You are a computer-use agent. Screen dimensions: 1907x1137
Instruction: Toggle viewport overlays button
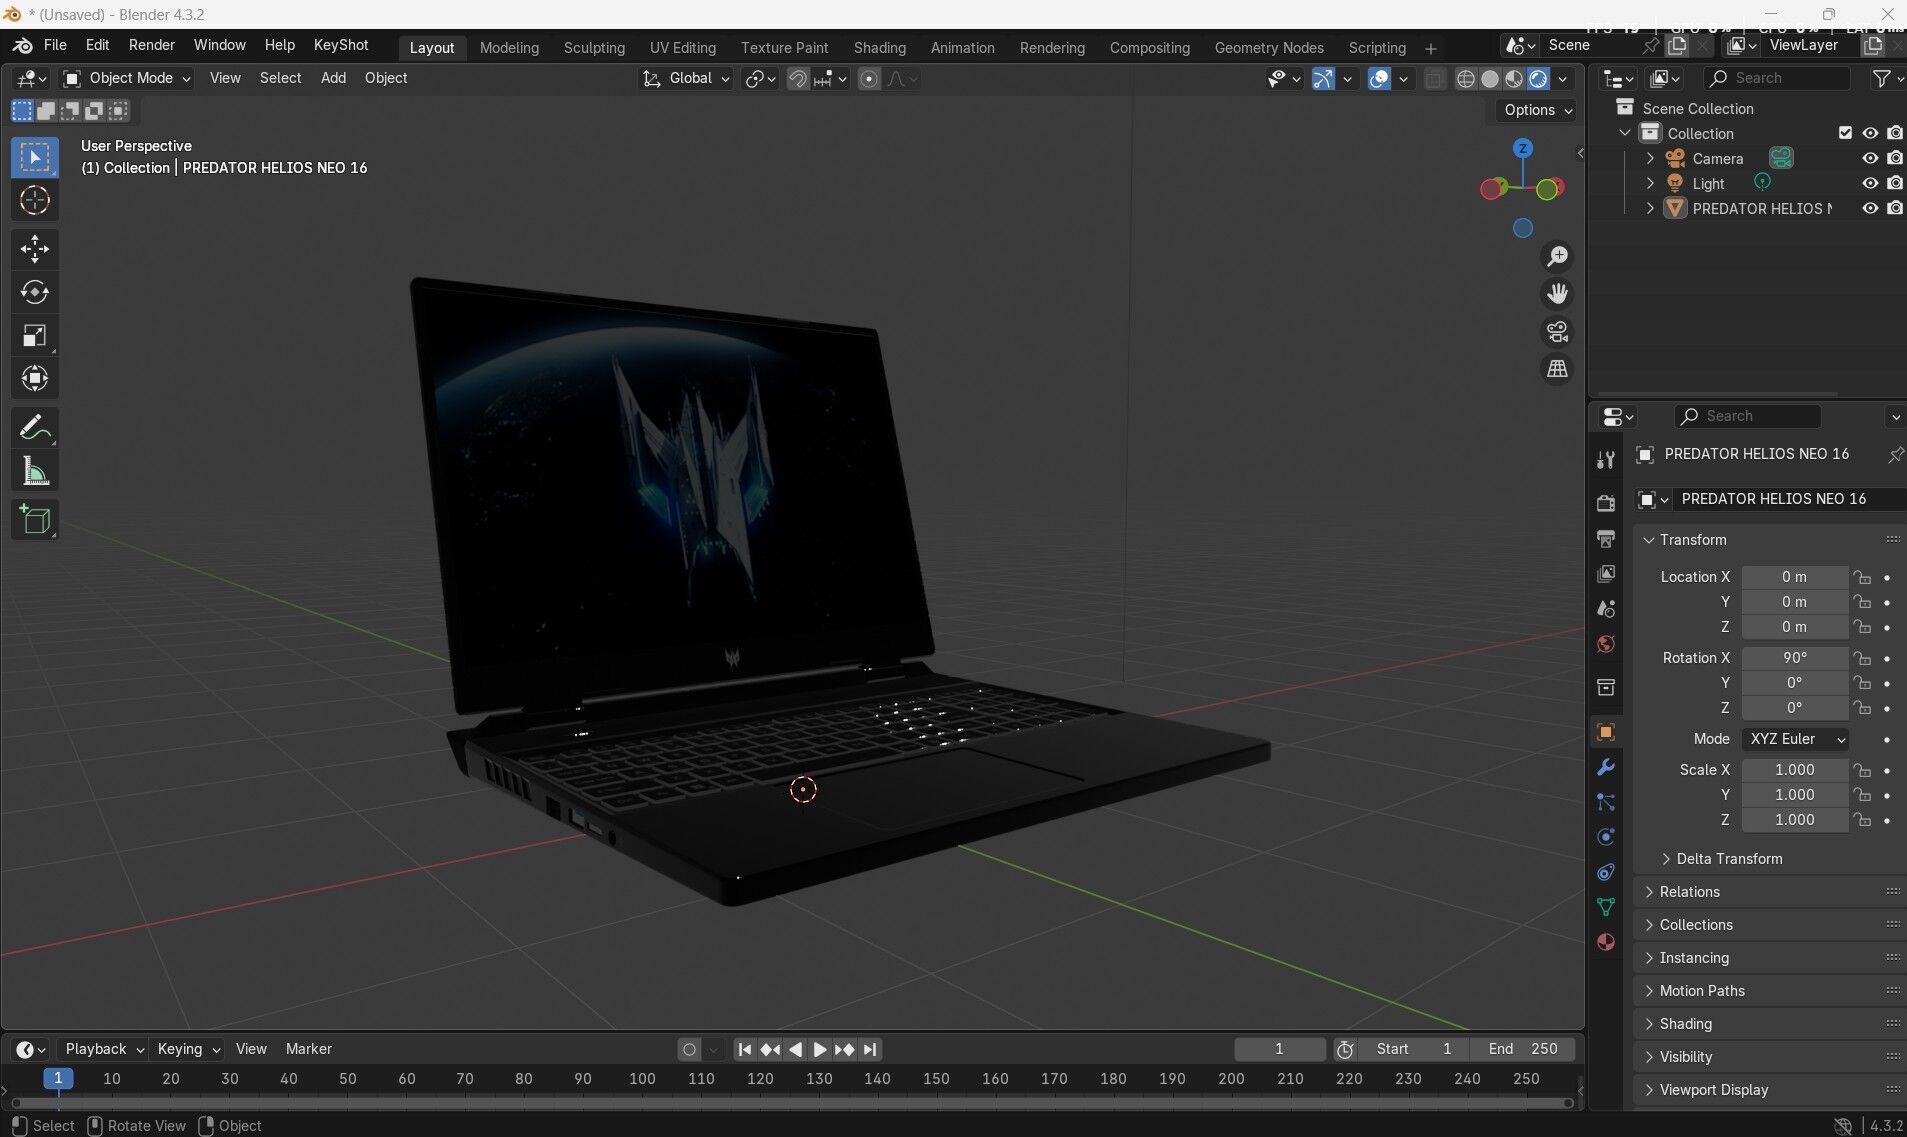tap(1379, 79)
